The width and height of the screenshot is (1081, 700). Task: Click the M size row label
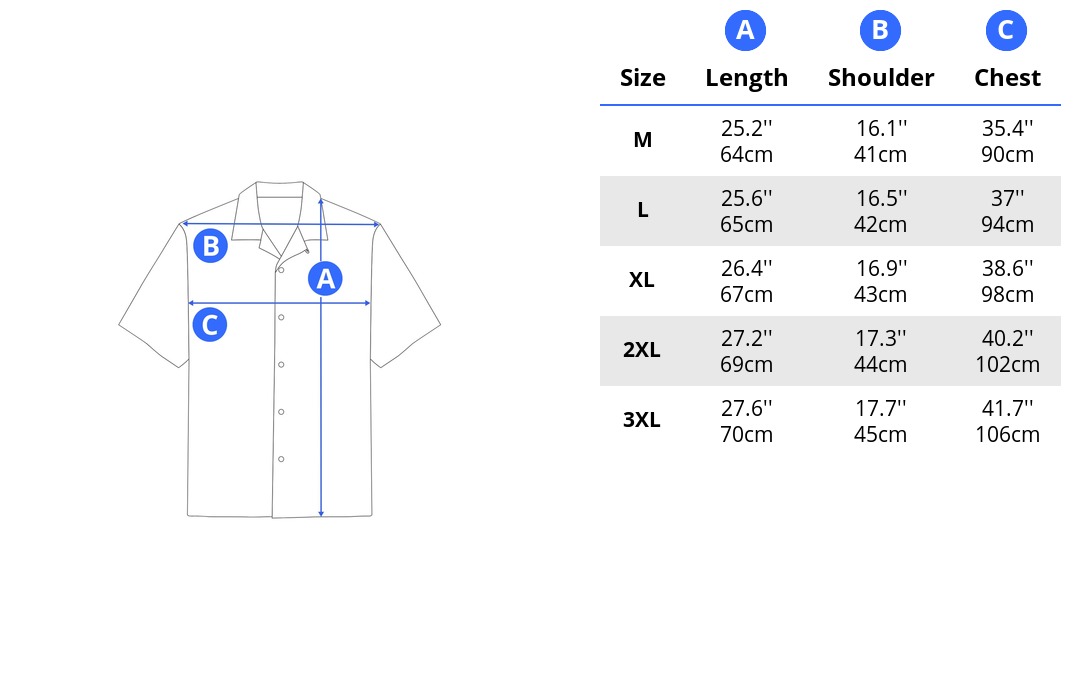pos(643,140)
